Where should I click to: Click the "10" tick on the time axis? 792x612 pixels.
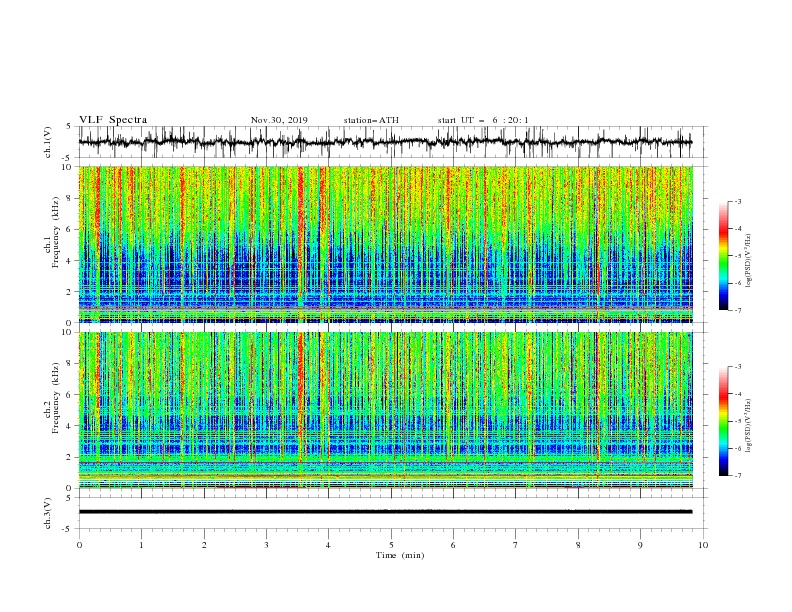point(703,545)
